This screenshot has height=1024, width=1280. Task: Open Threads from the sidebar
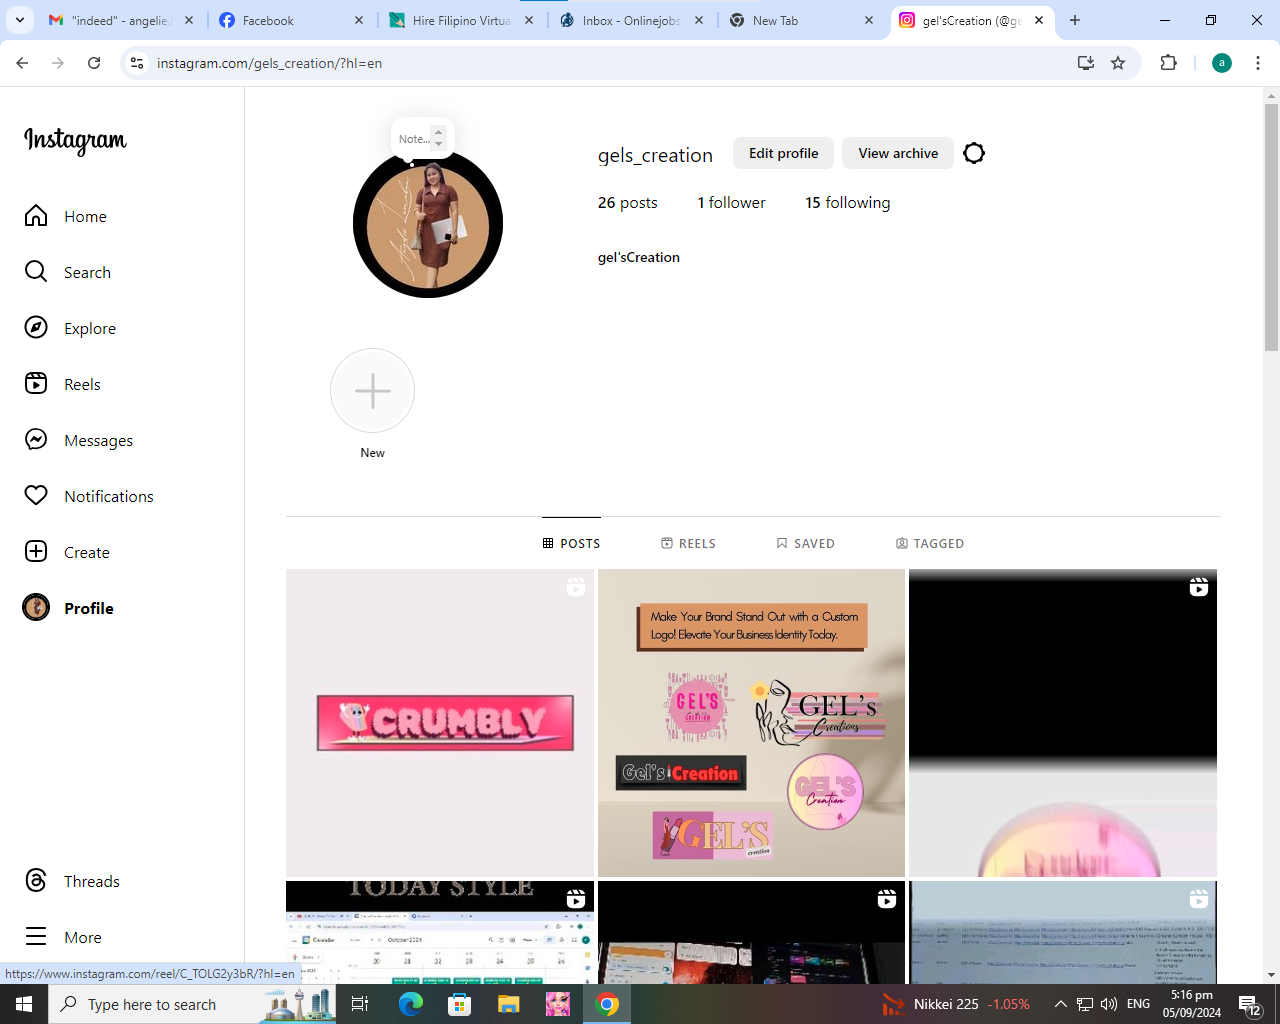(x=91, y=881)
